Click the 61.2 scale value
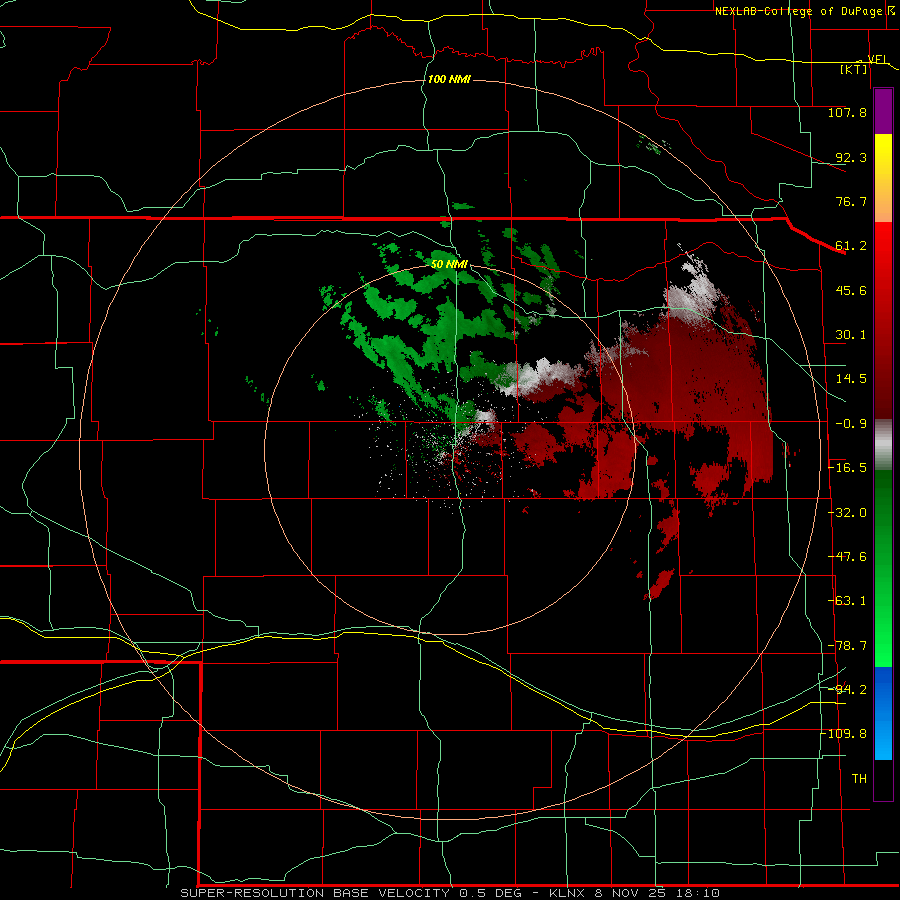The width and height of the screenshot is (900, 900). click(851, 246)
